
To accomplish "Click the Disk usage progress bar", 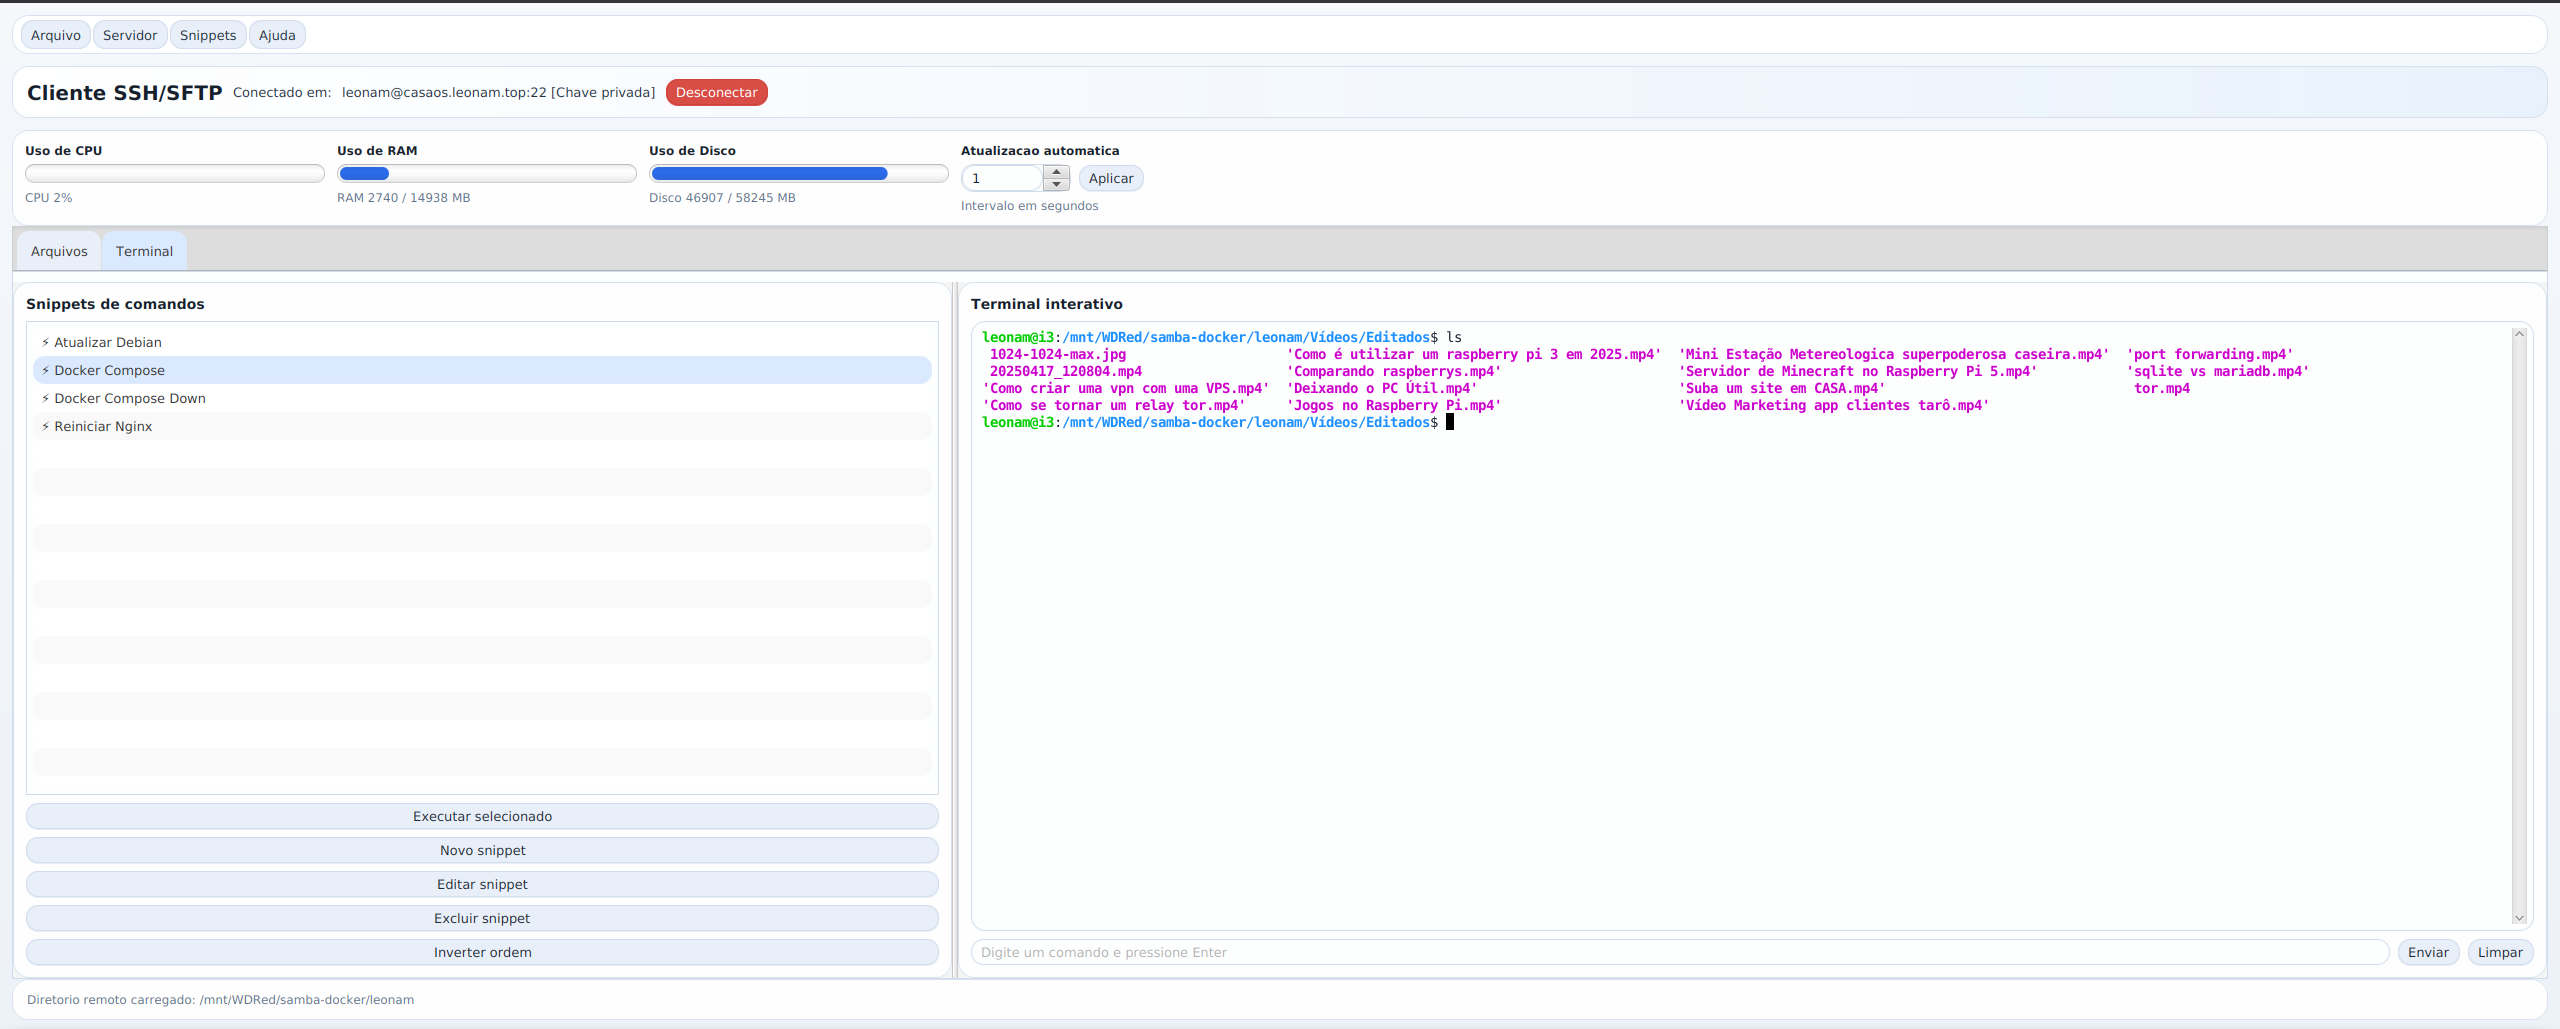I will 798,174.
